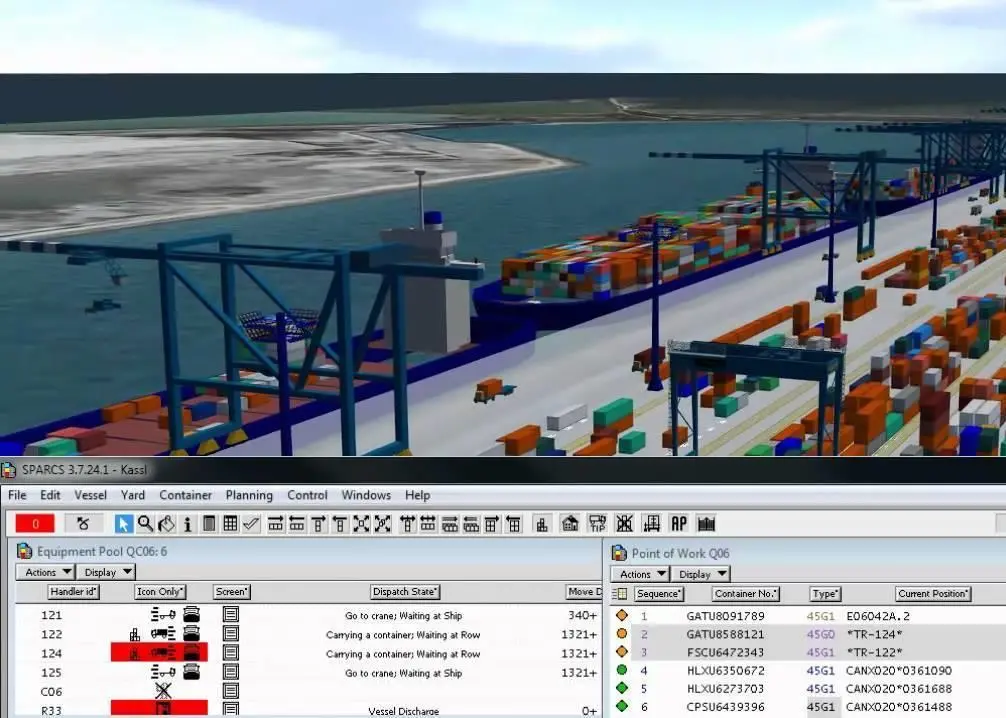1006x718 pixels.
Task: Open the Vessel menu
Action: [x=90, y=495]
